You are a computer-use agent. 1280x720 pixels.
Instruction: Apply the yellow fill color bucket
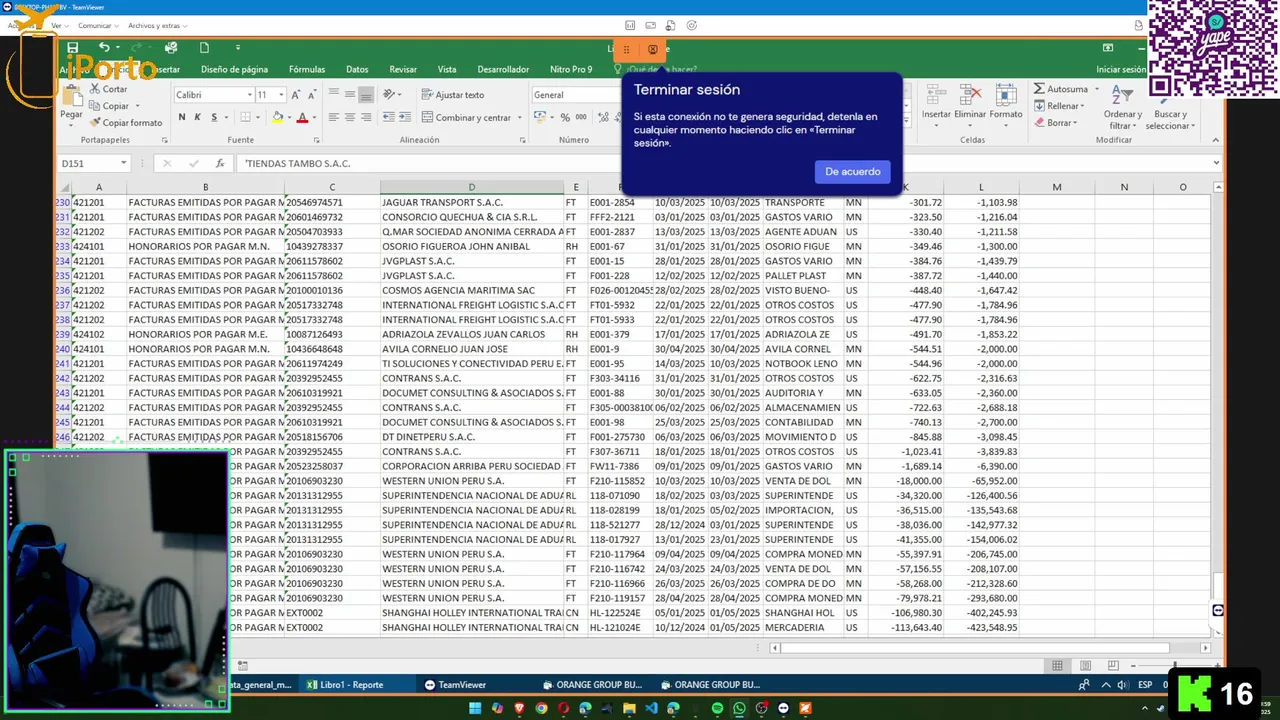[277, 117]
